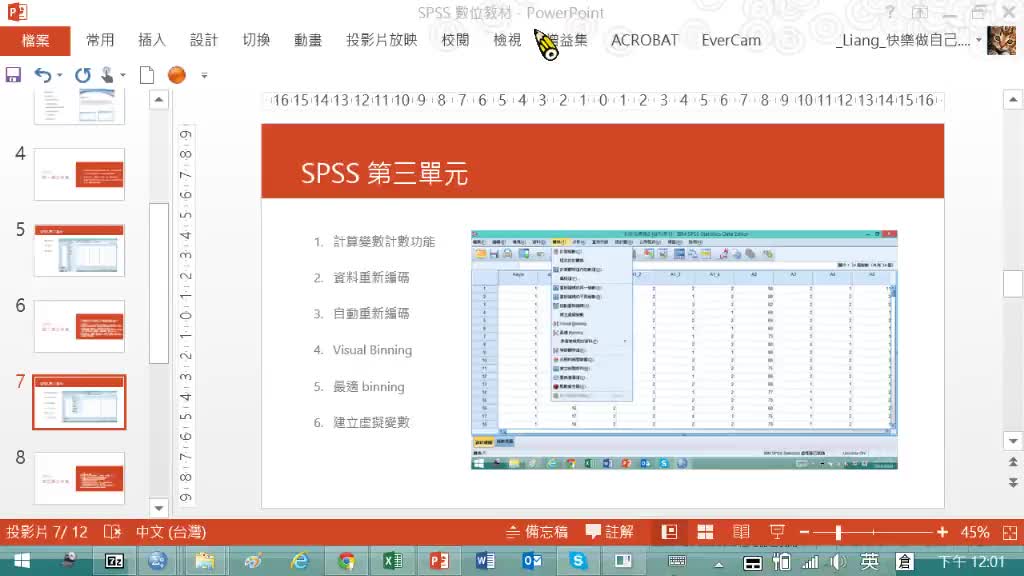Click the Windows Start button

(22, 561)
